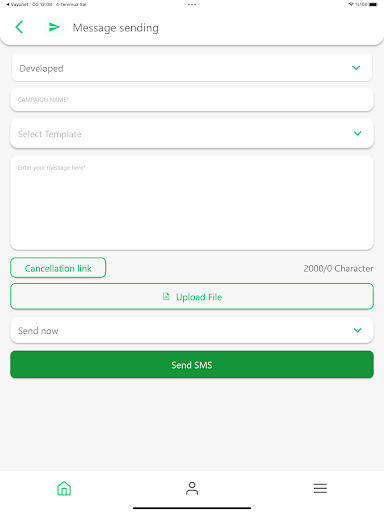
Task: Open the Select Template dropdown
Action: click(192, 134)
